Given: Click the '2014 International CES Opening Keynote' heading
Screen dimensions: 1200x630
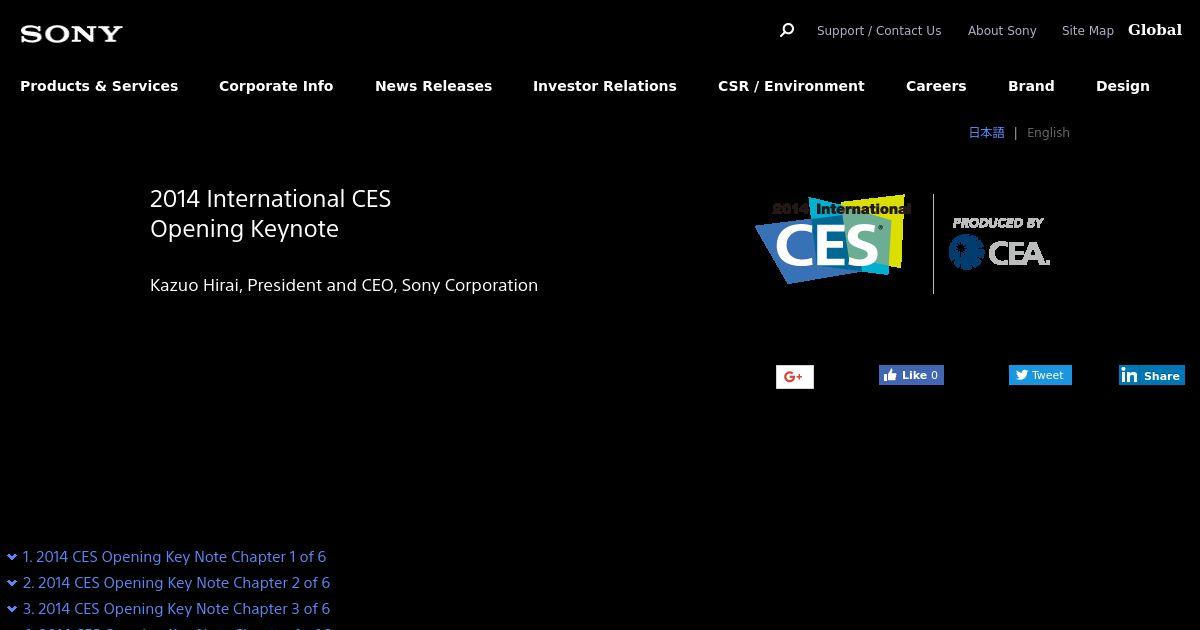Looking at the screenshot, I should click(x=270, y=214).
